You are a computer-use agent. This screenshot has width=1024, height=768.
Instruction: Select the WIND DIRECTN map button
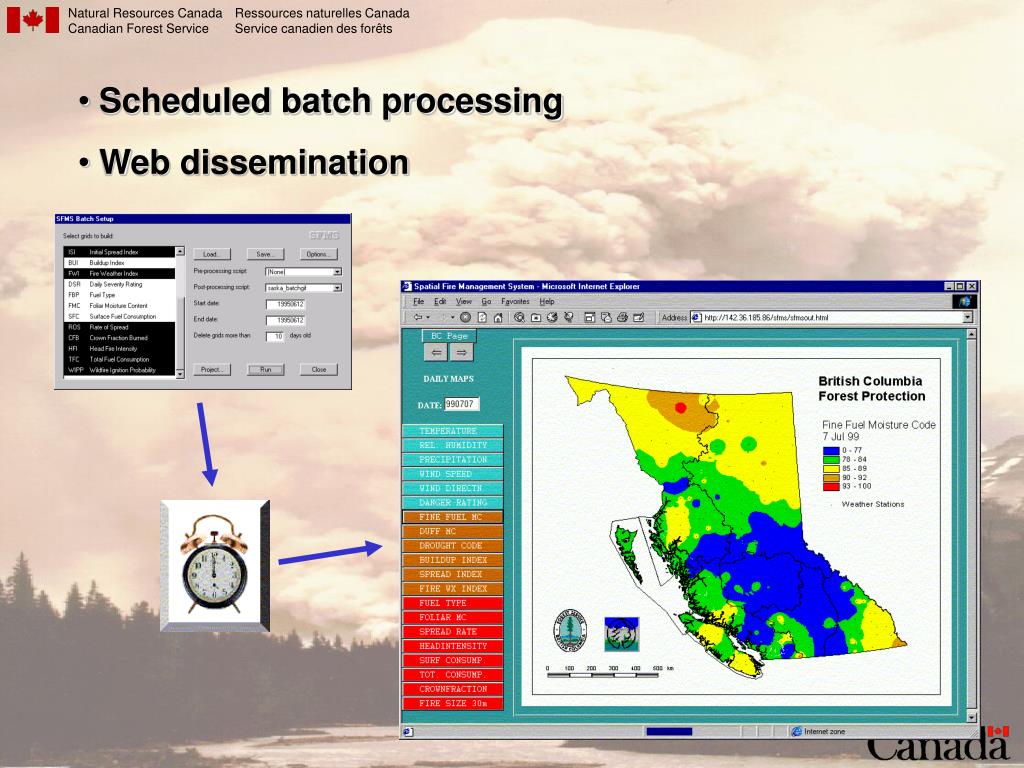point(453,488)
